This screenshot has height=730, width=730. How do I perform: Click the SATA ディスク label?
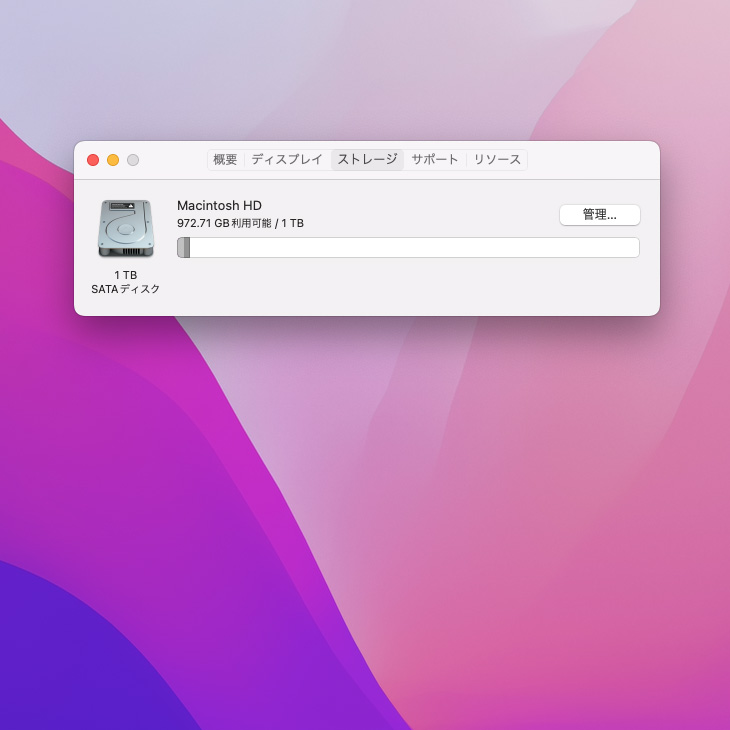126,289
